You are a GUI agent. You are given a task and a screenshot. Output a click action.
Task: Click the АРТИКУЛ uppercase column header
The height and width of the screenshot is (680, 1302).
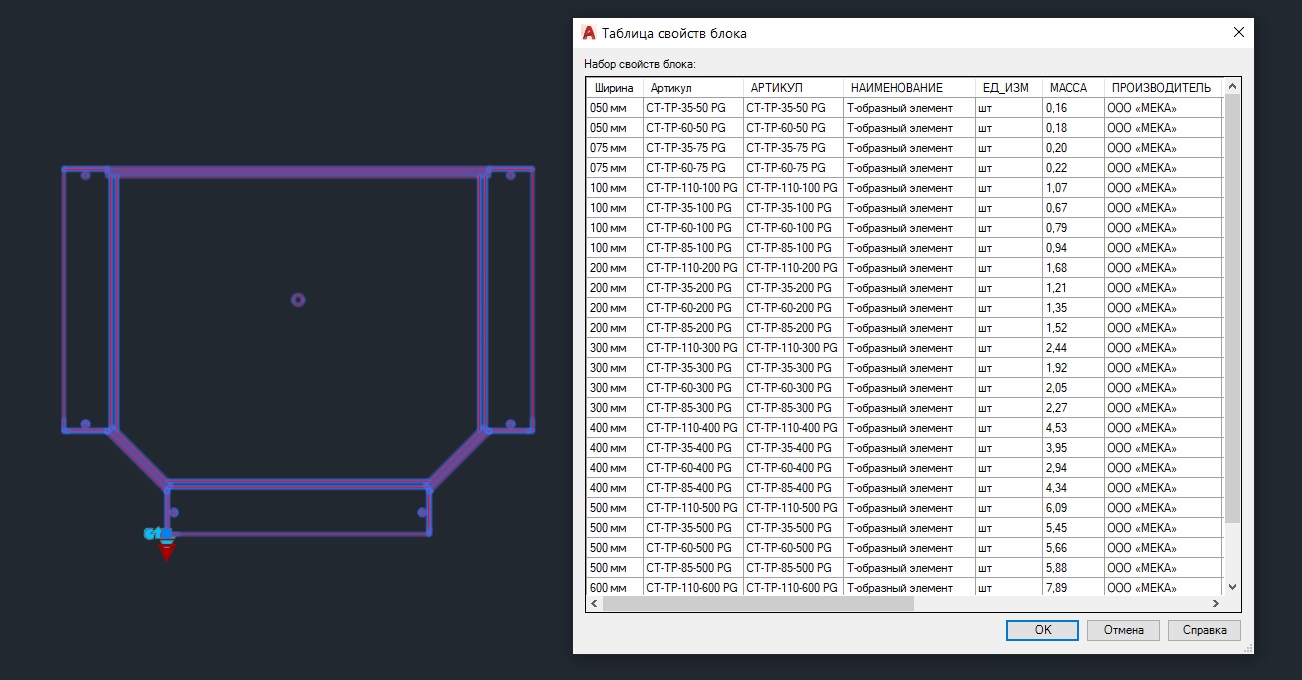[x=793, y=88]
